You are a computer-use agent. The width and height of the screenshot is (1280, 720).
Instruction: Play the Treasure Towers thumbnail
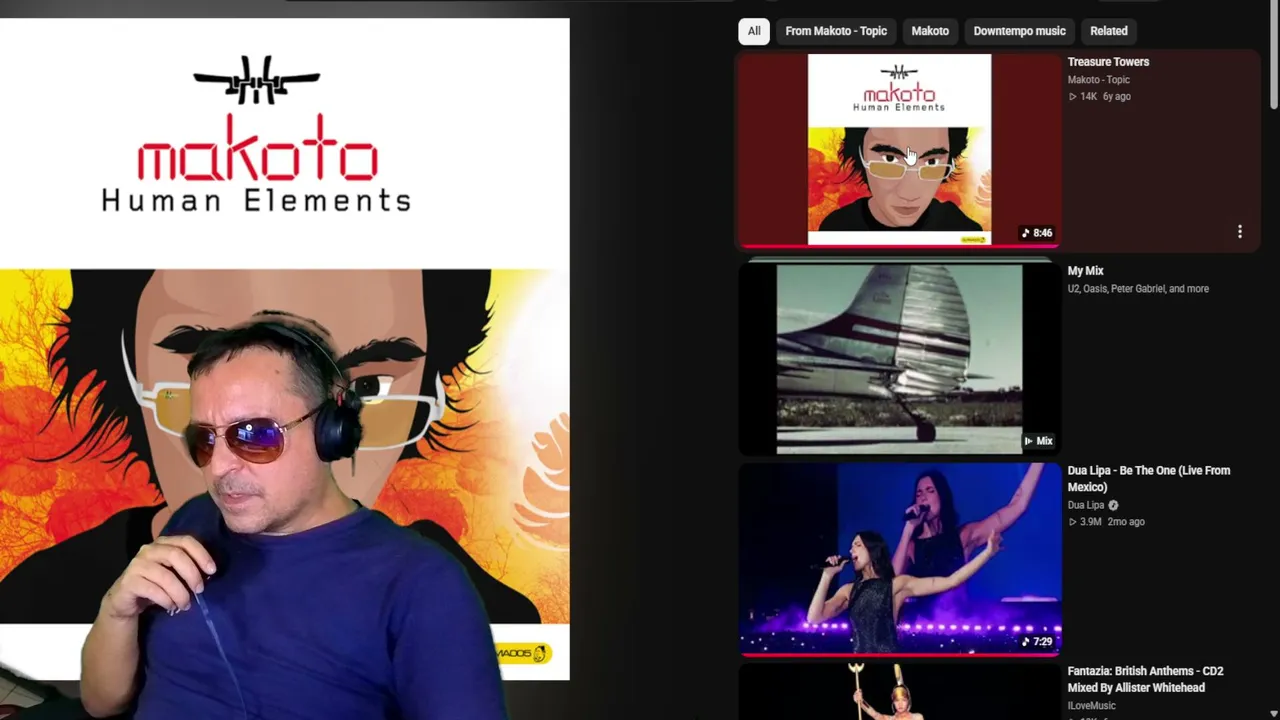(x=899, y=150)
